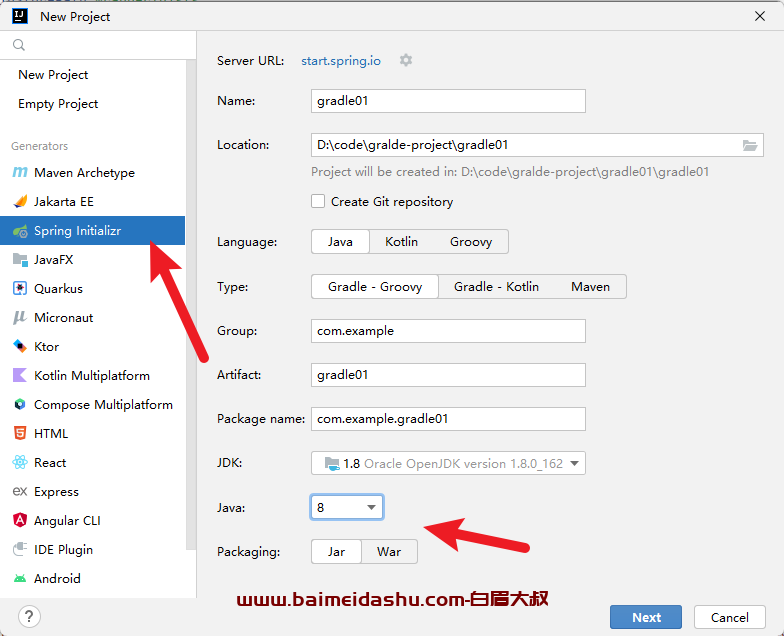Click the React atom icon
The image size is (784, 636).
click(x=20, y=462)
